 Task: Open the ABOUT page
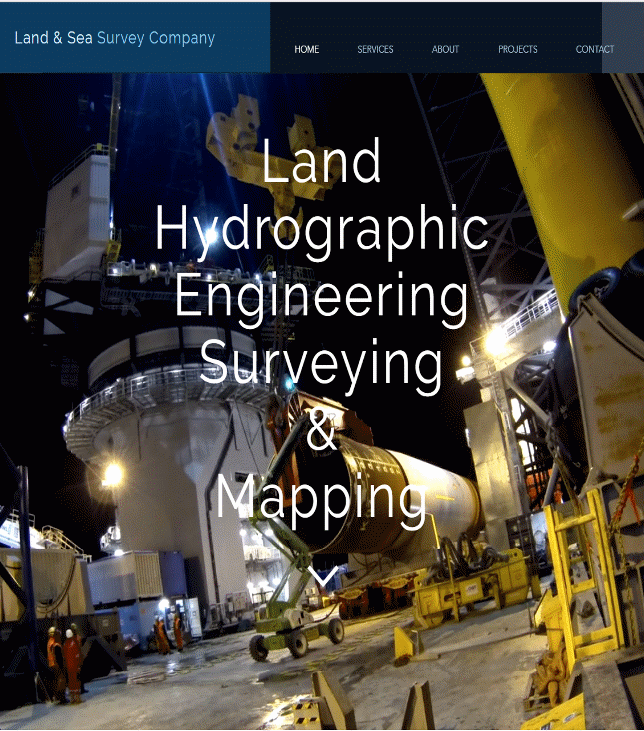(x=445, y=49)
